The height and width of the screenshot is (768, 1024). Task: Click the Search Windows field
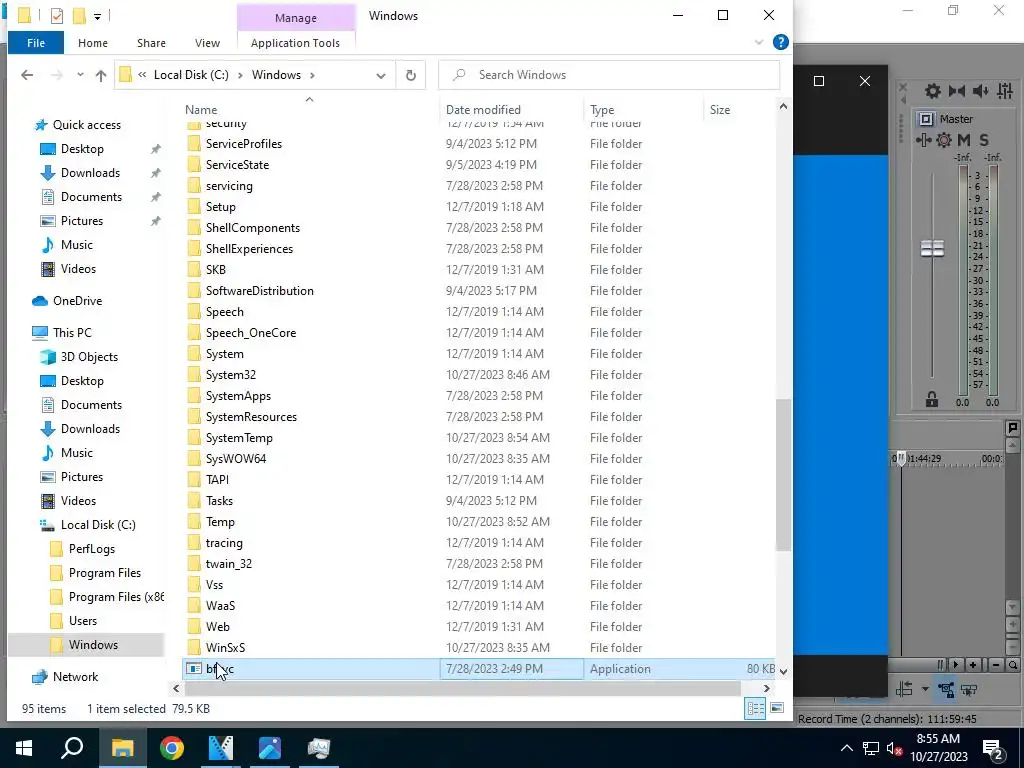tap(609, 75)
